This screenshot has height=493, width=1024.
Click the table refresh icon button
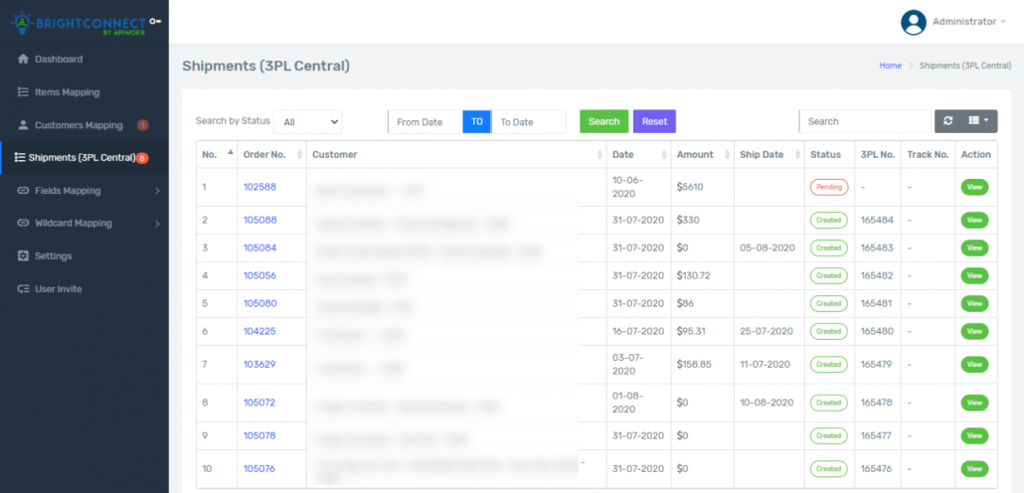point(948,121)
